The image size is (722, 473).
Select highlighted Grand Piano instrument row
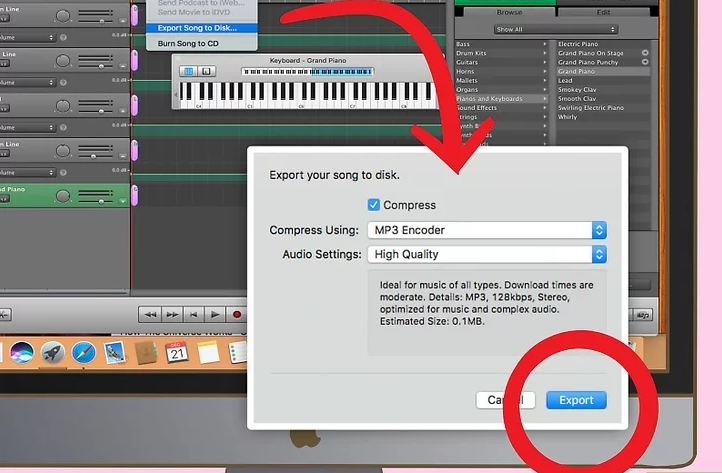603,71
